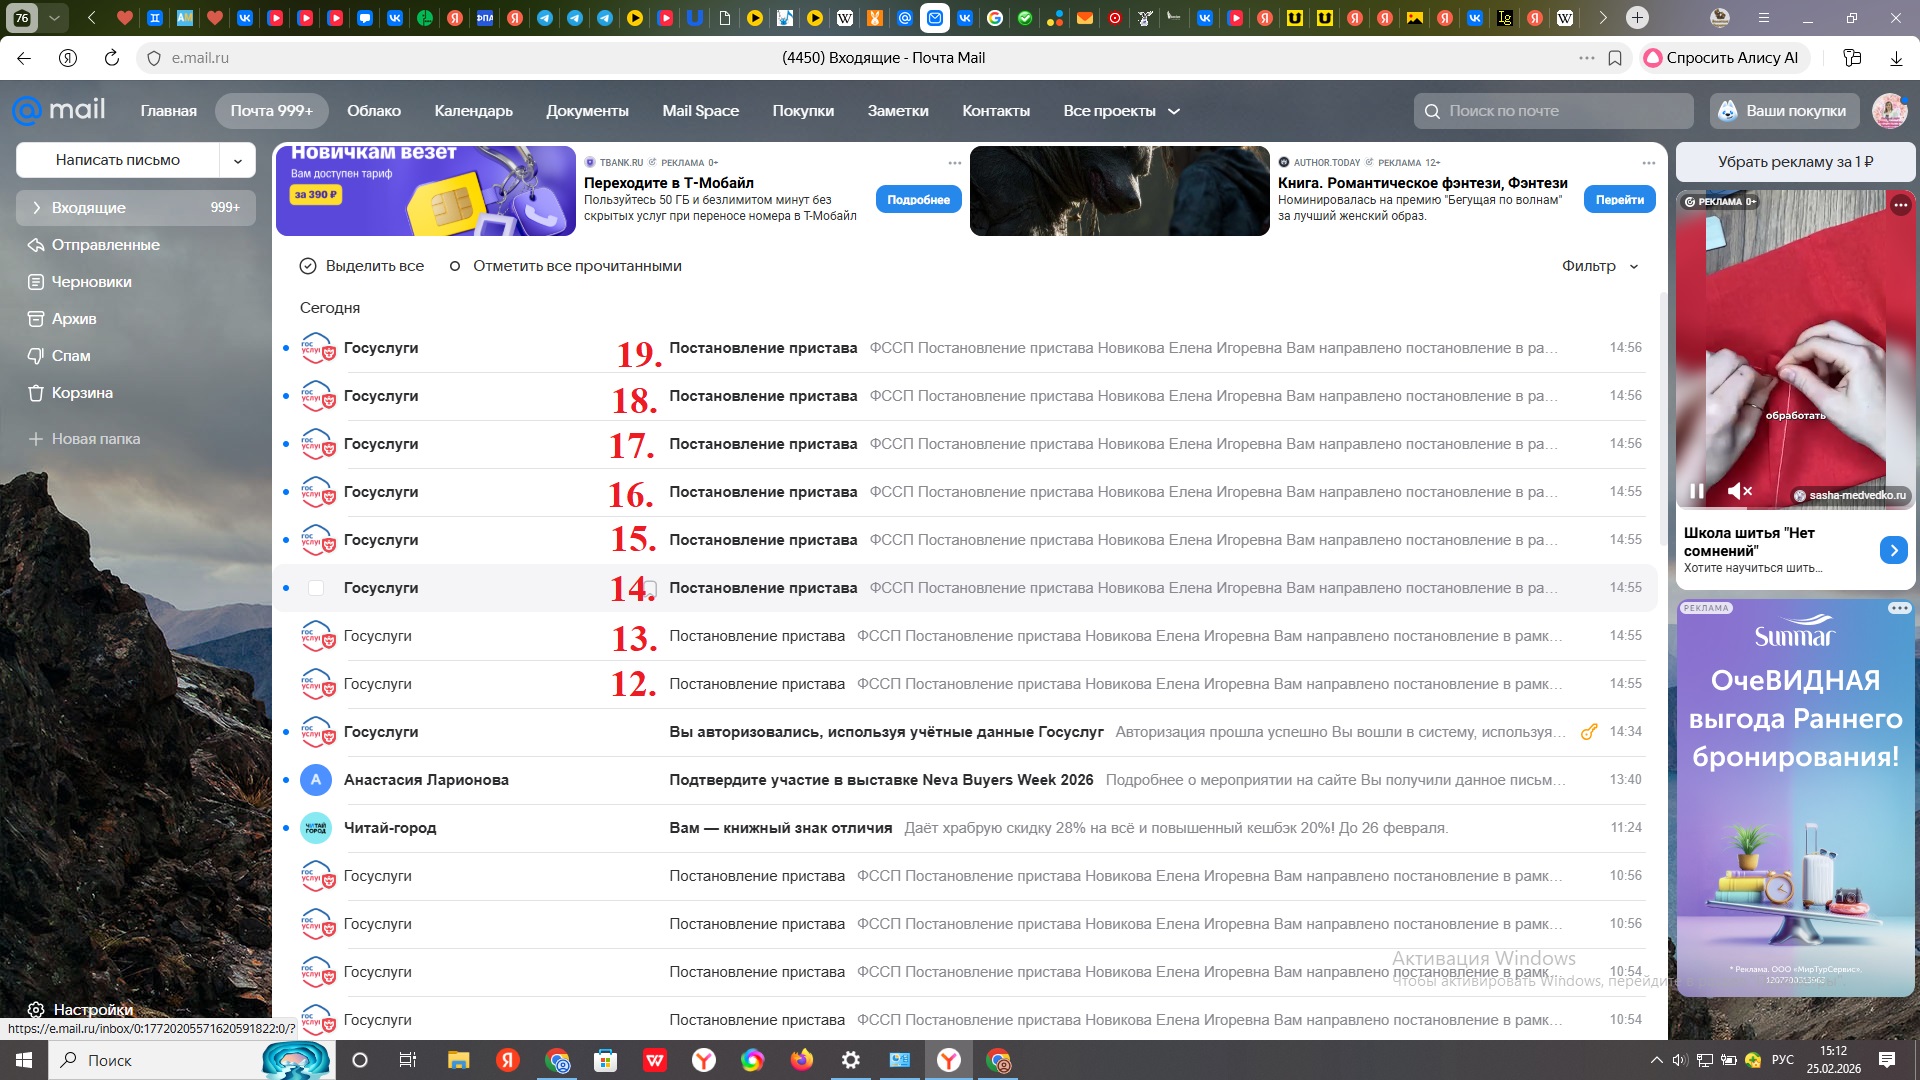Click Убрать рекламу за 1 ₽ button
1920x1080 pixels.
[x=1795, y=162]
